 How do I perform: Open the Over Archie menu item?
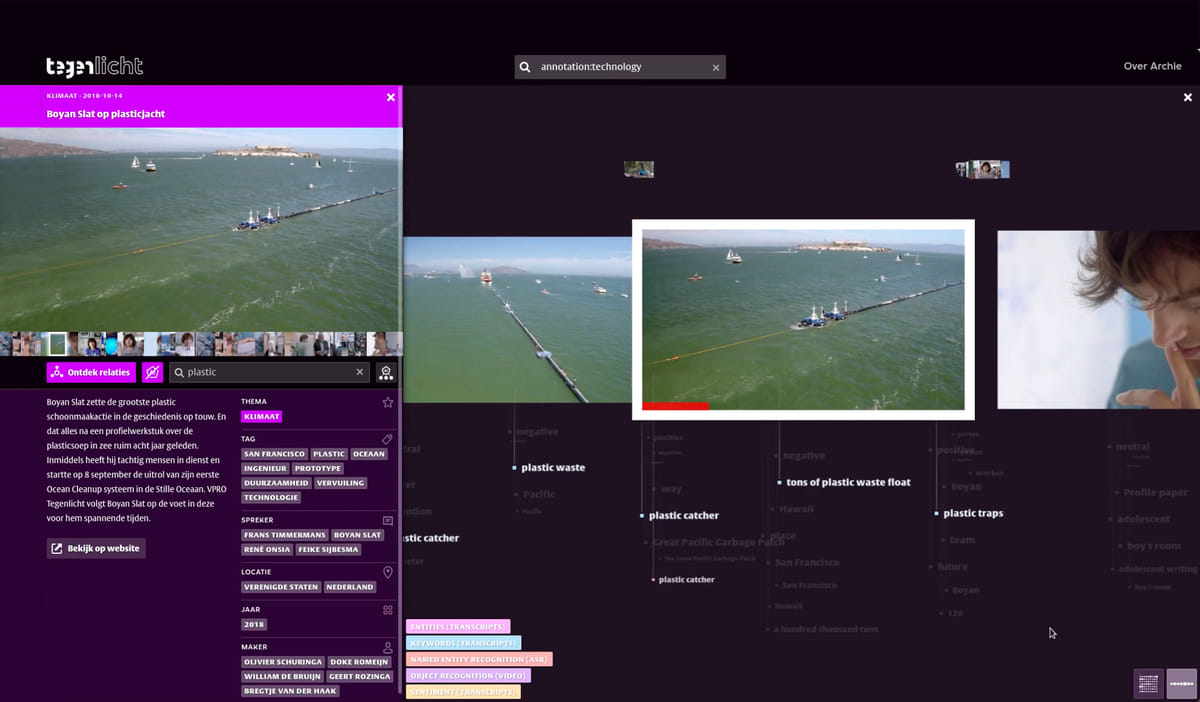click(x=1152, y=67)
